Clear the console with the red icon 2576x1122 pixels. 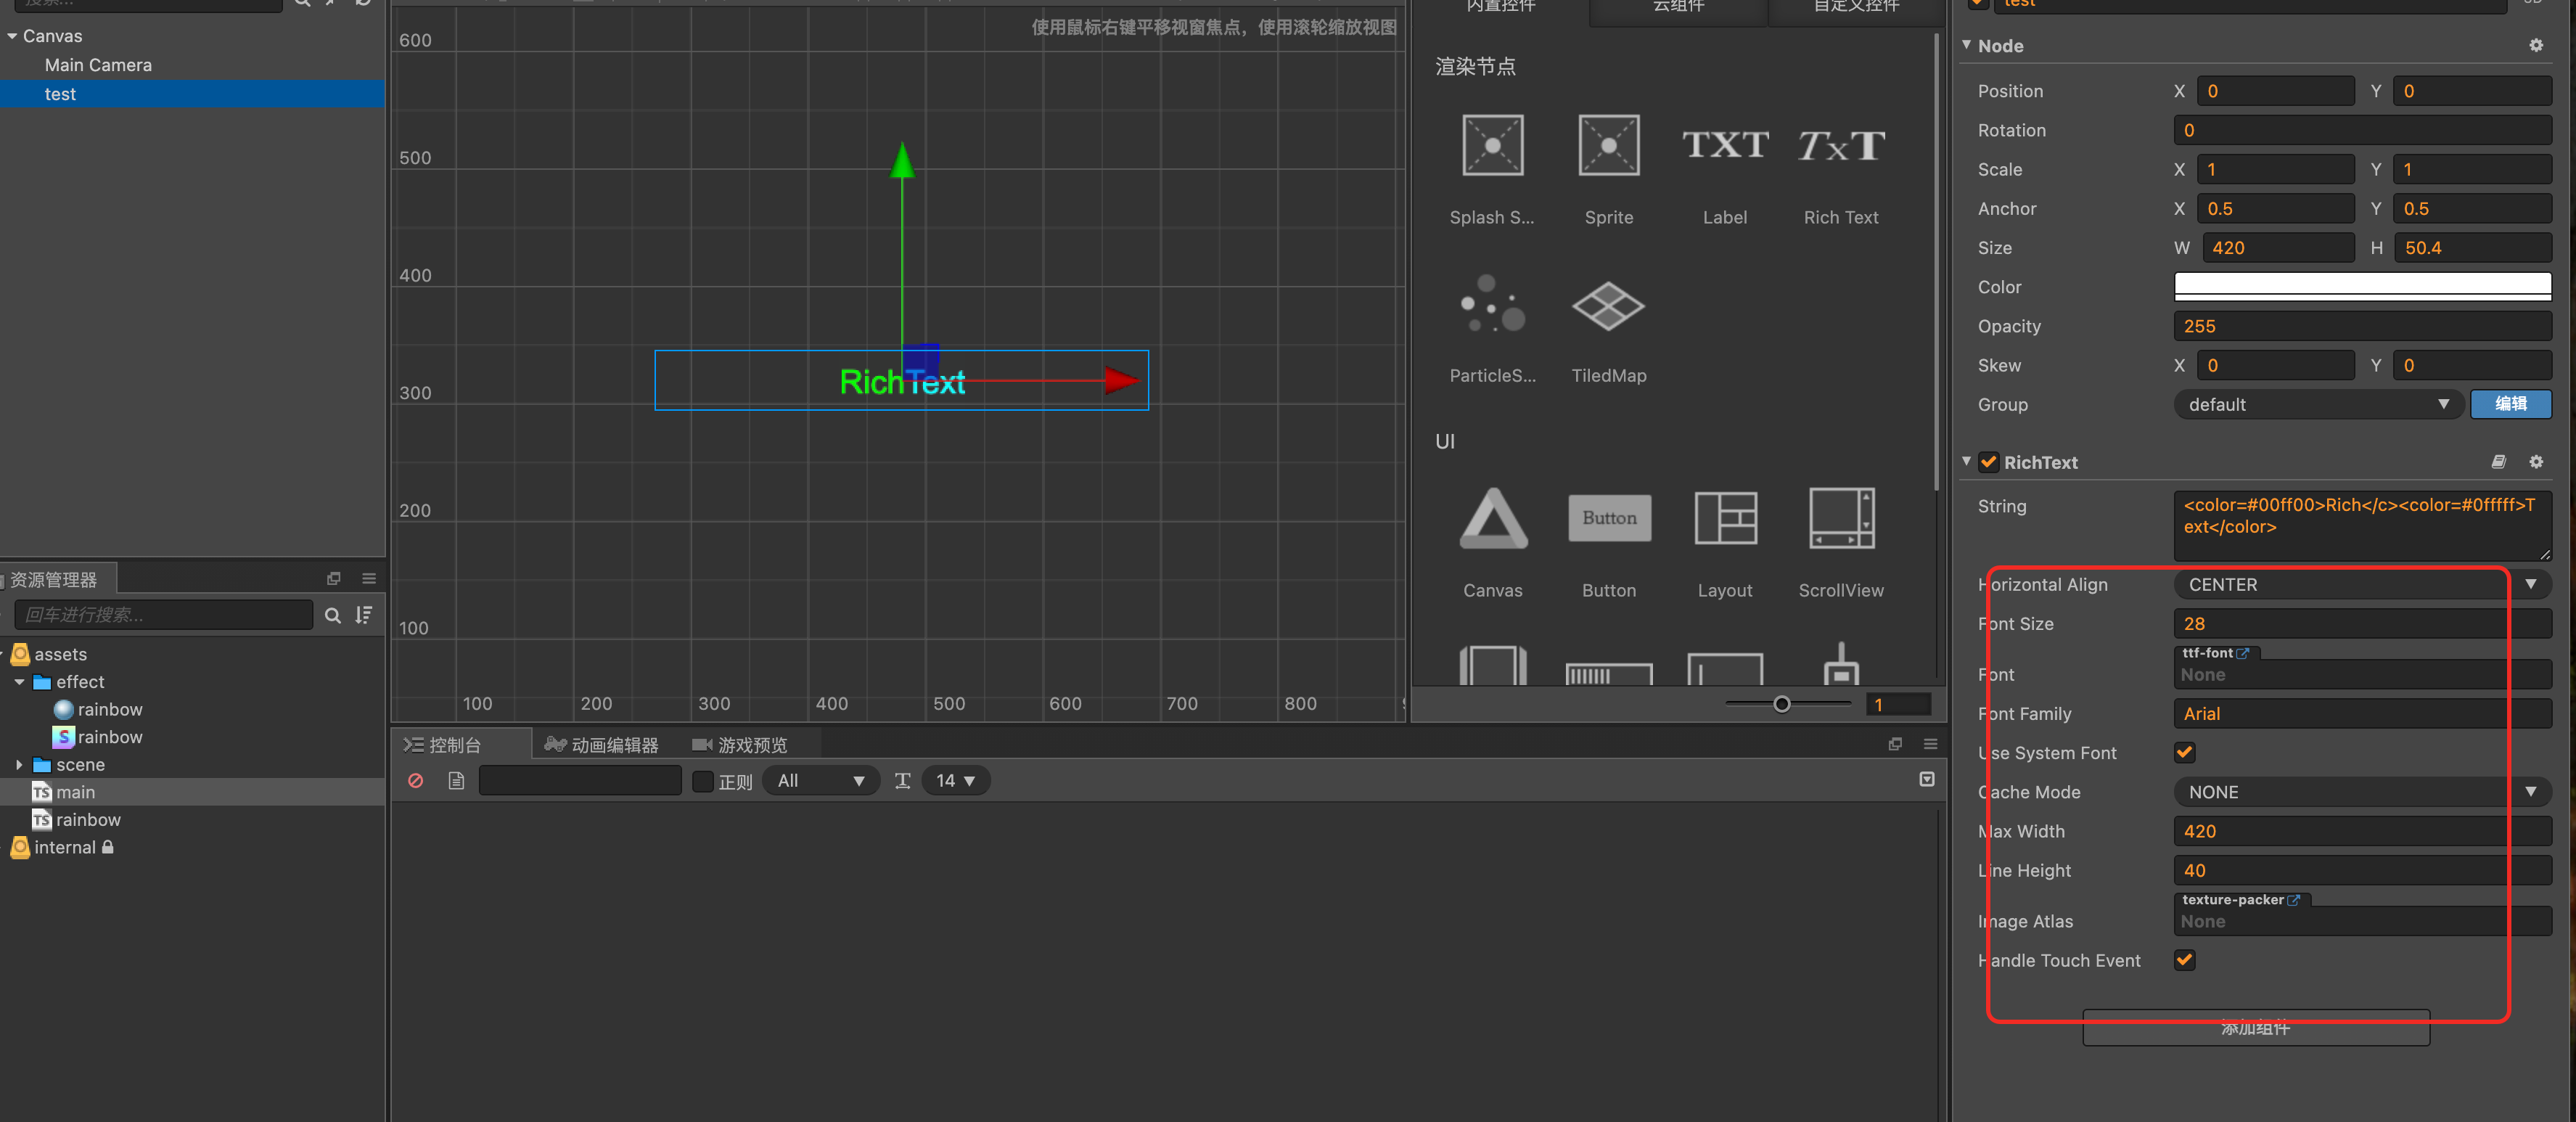click(x=416, y=780)
